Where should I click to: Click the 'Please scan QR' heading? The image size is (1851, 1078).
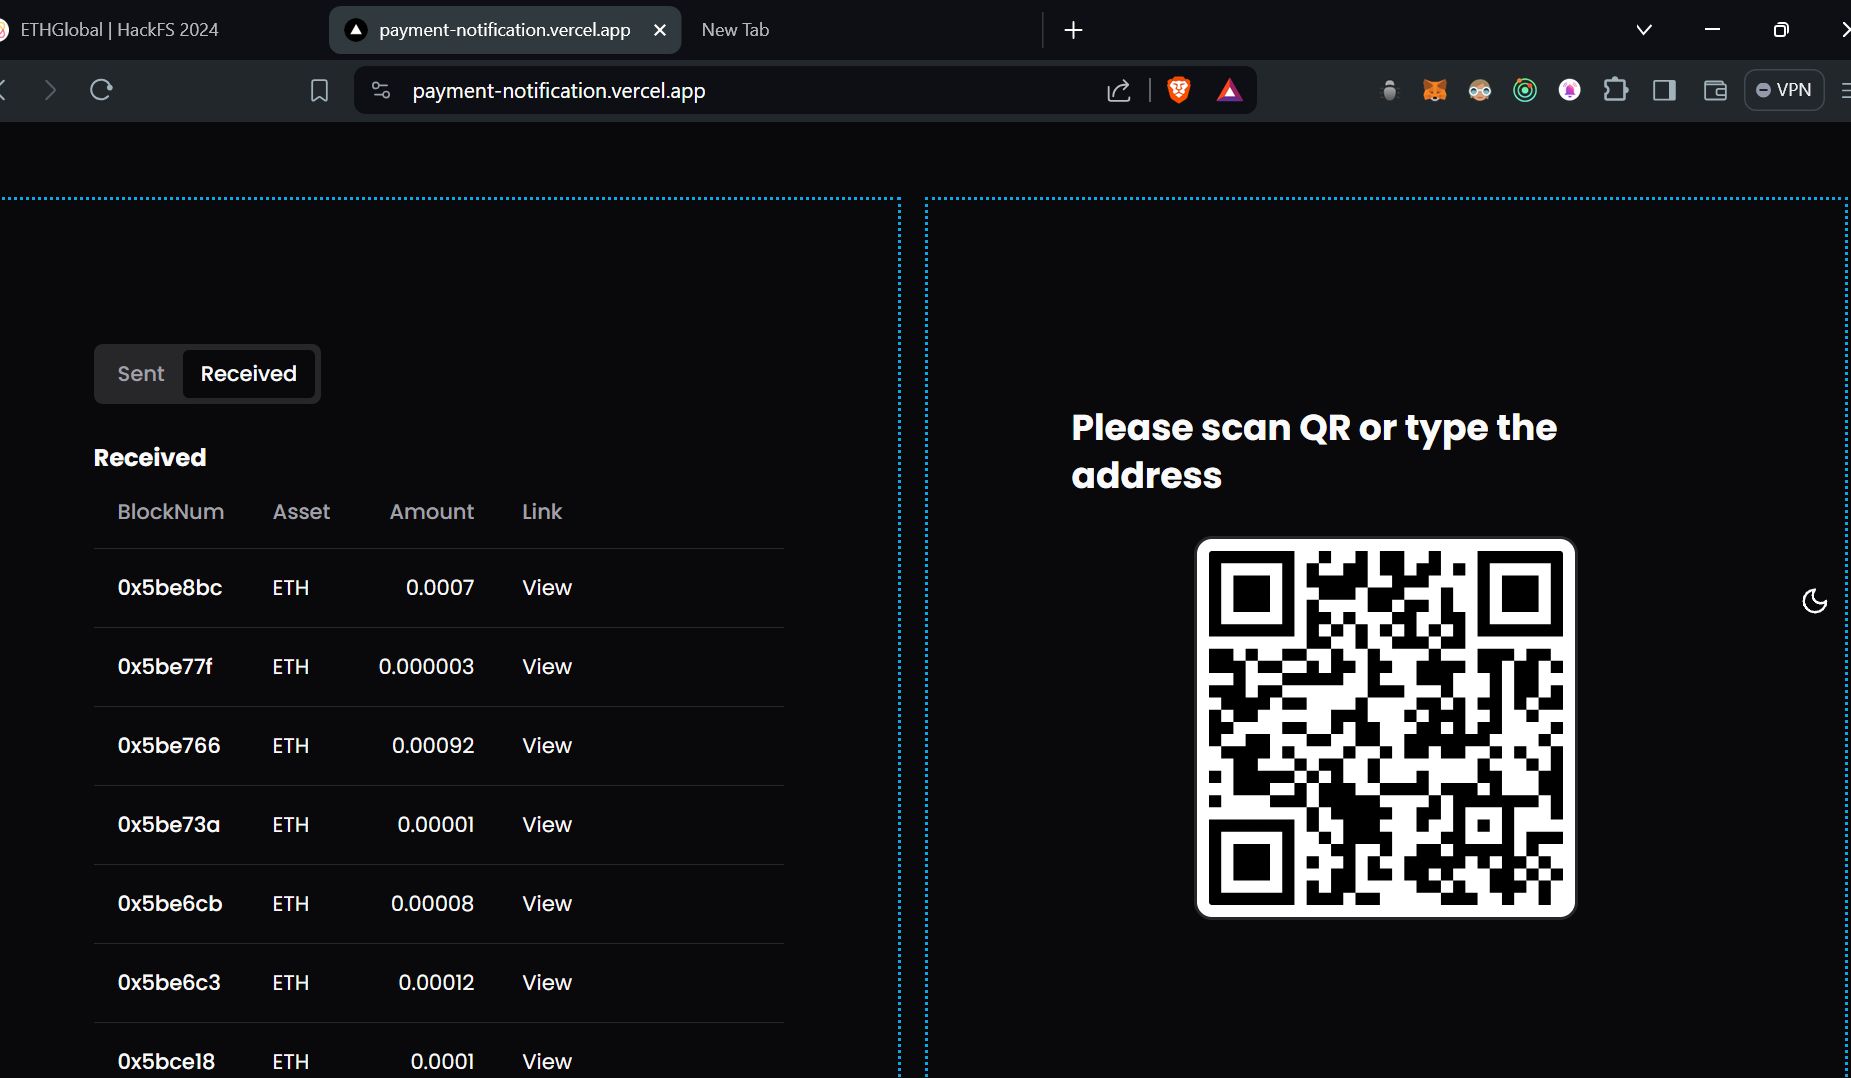pos(1314,452)
